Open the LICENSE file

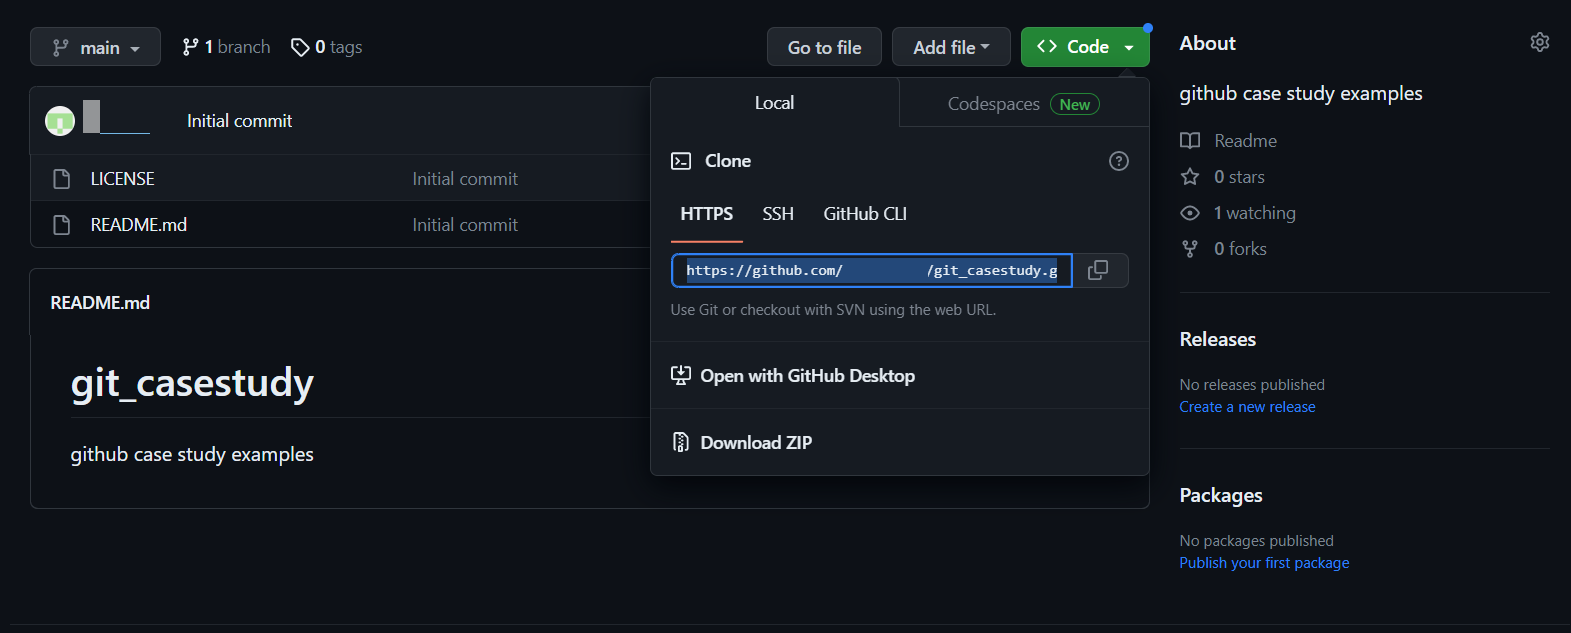tap(122, 179)
